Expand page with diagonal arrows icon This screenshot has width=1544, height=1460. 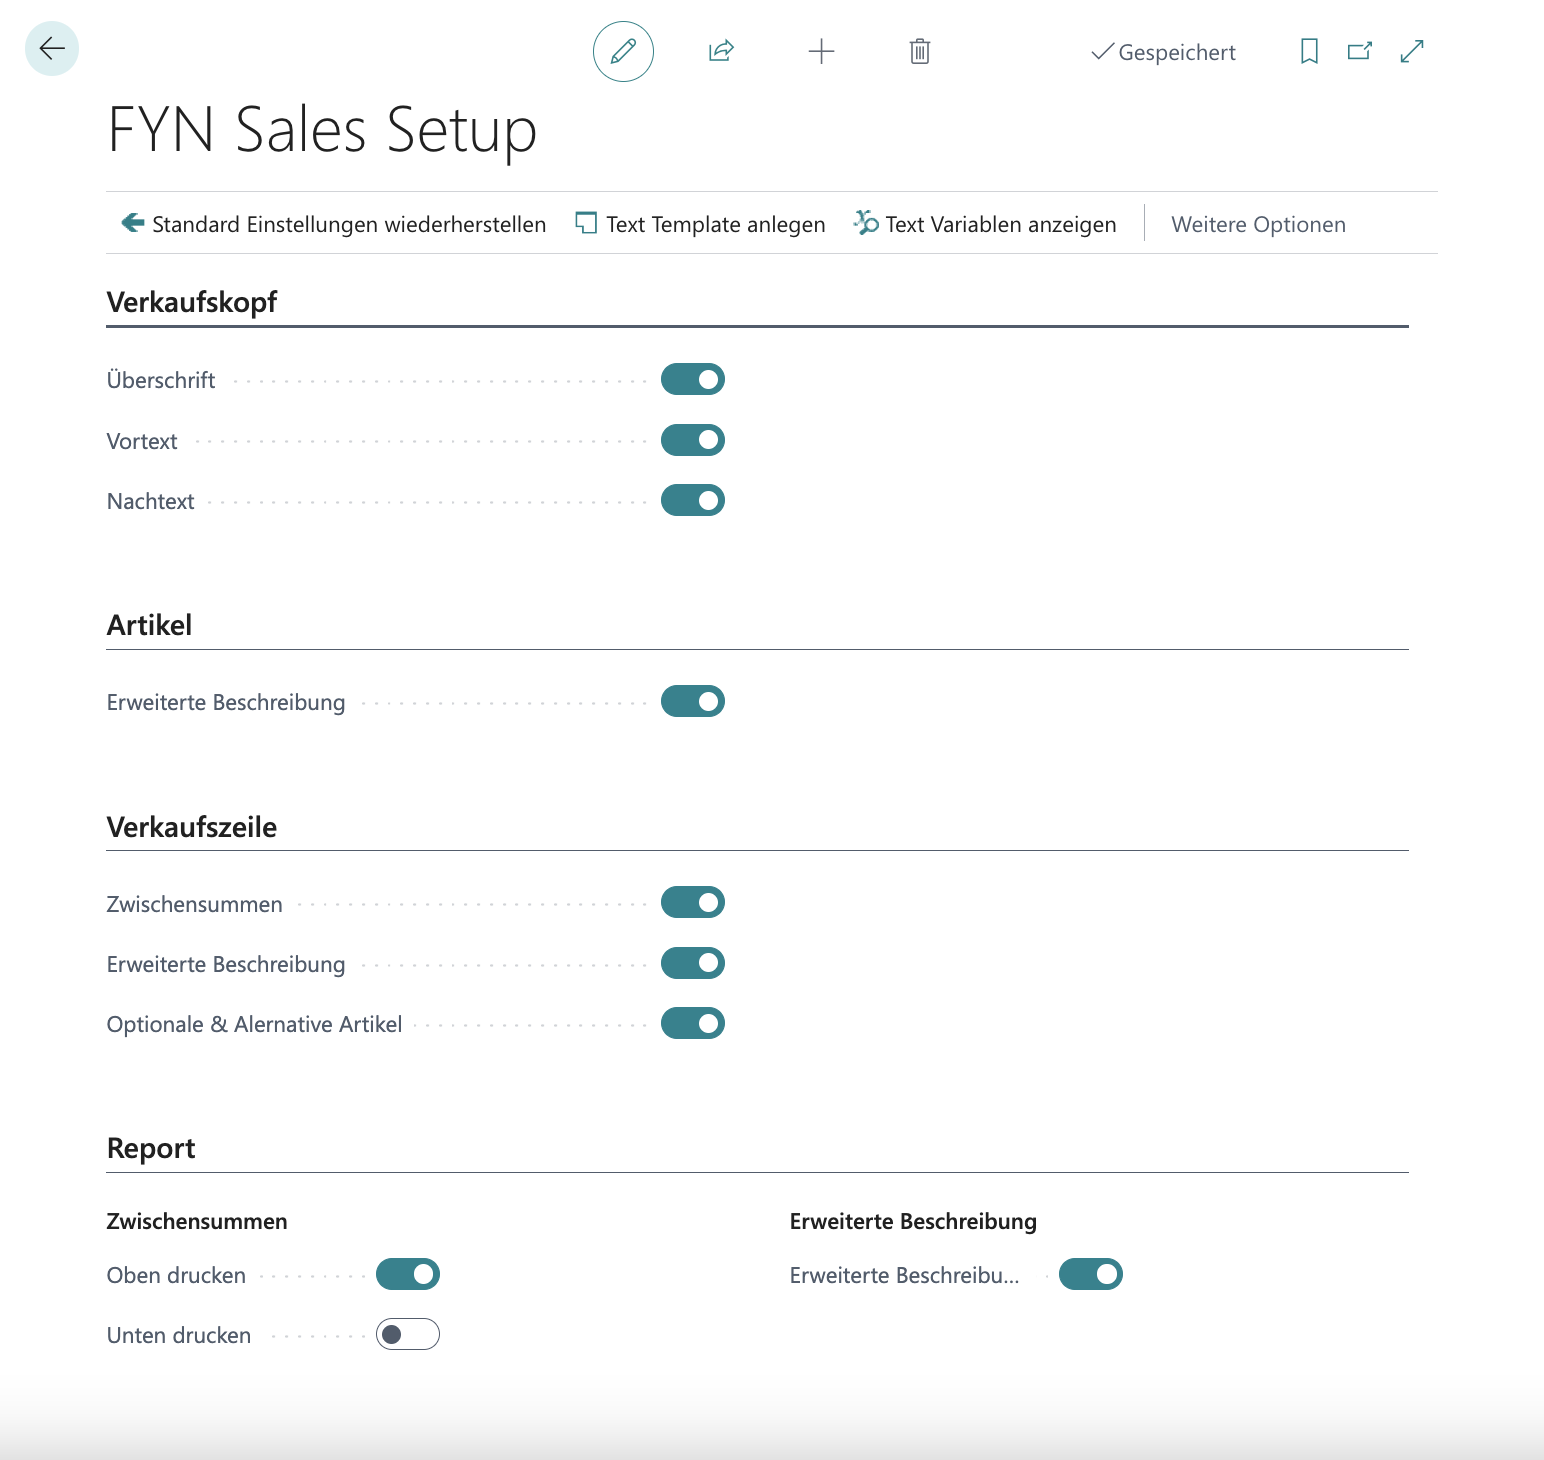[x=1412, y=51]
